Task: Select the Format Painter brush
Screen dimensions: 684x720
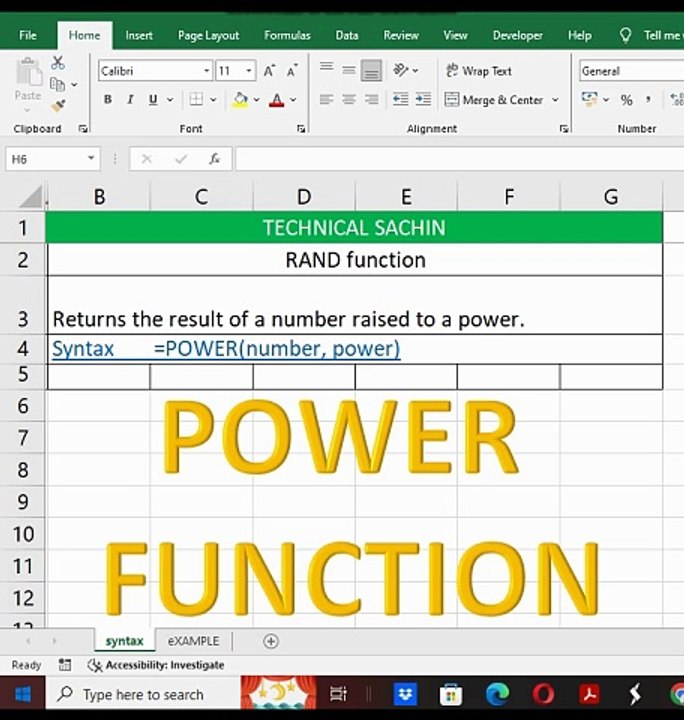Action: pos(58,106)
